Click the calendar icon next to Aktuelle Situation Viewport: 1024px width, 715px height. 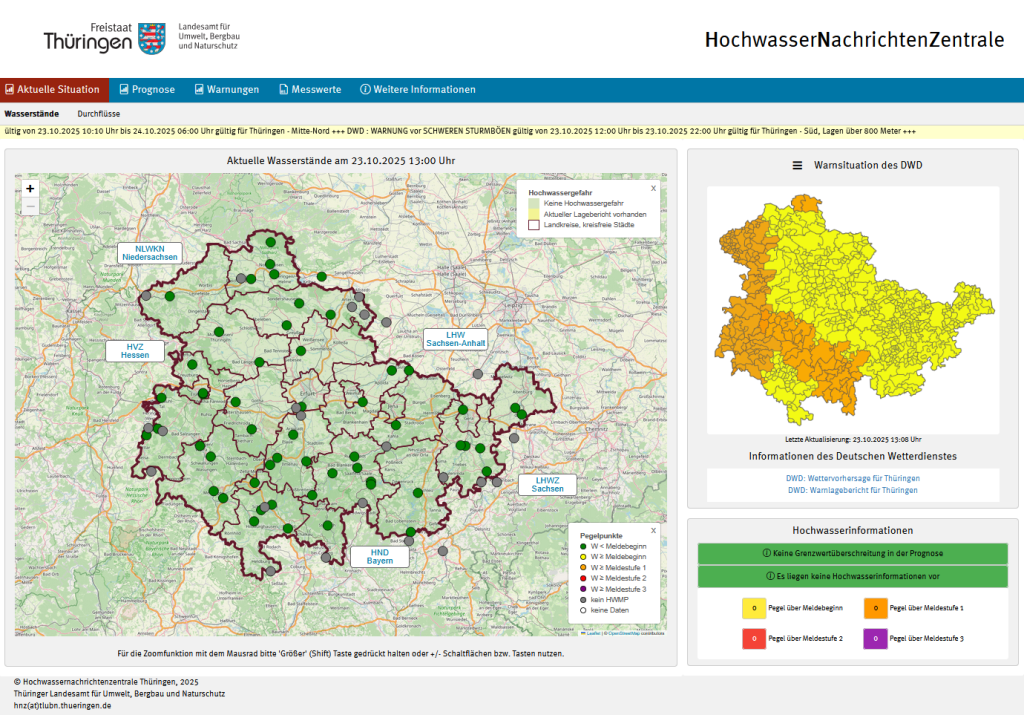[x=10, y=88]
